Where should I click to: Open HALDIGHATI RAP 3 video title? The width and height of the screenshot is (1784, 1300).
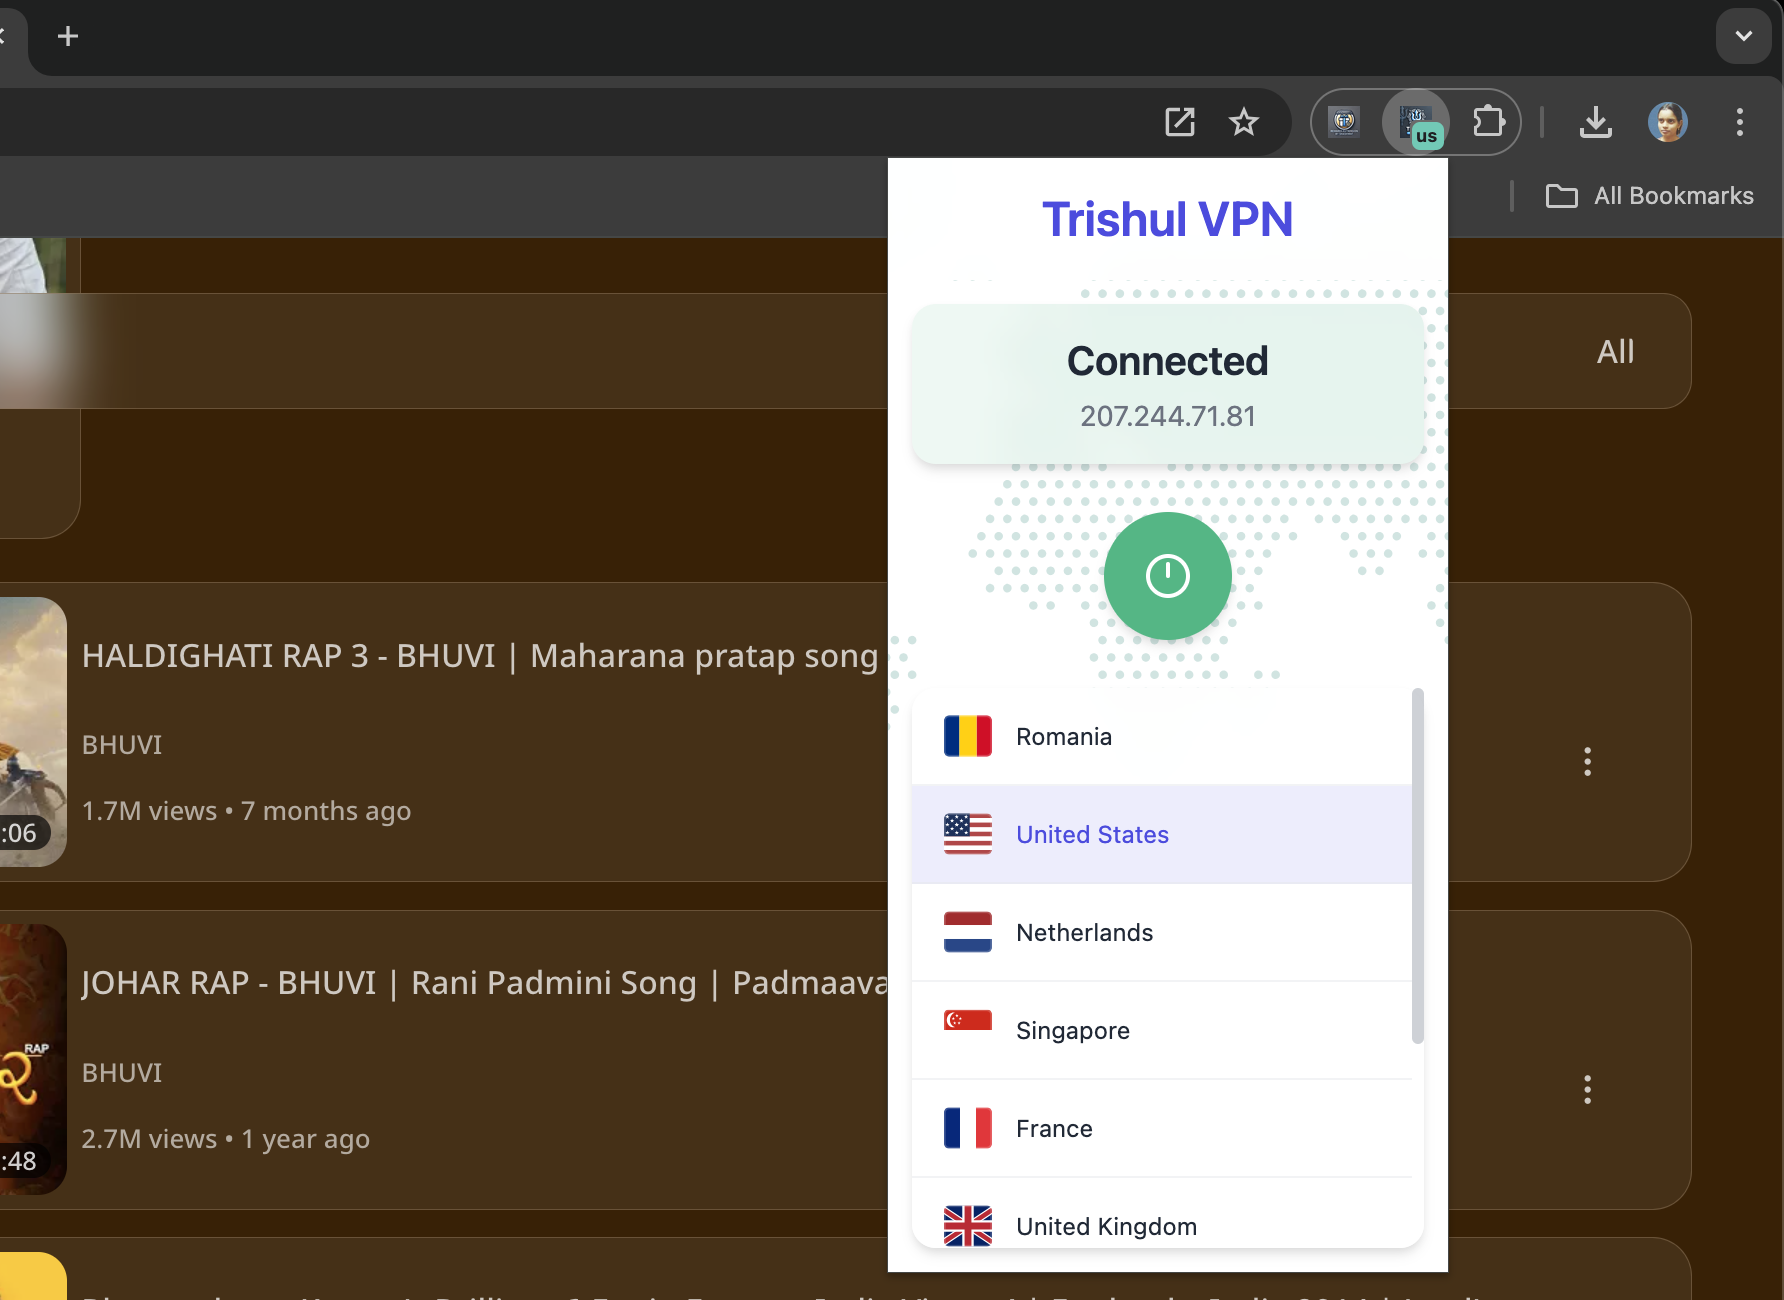click(480, 656)
